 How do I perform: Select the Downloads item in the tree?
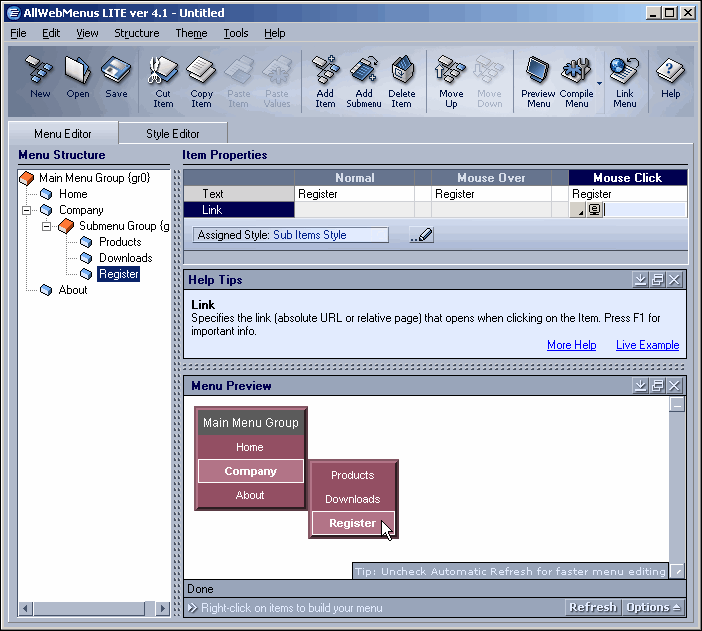tap(125, 258)
